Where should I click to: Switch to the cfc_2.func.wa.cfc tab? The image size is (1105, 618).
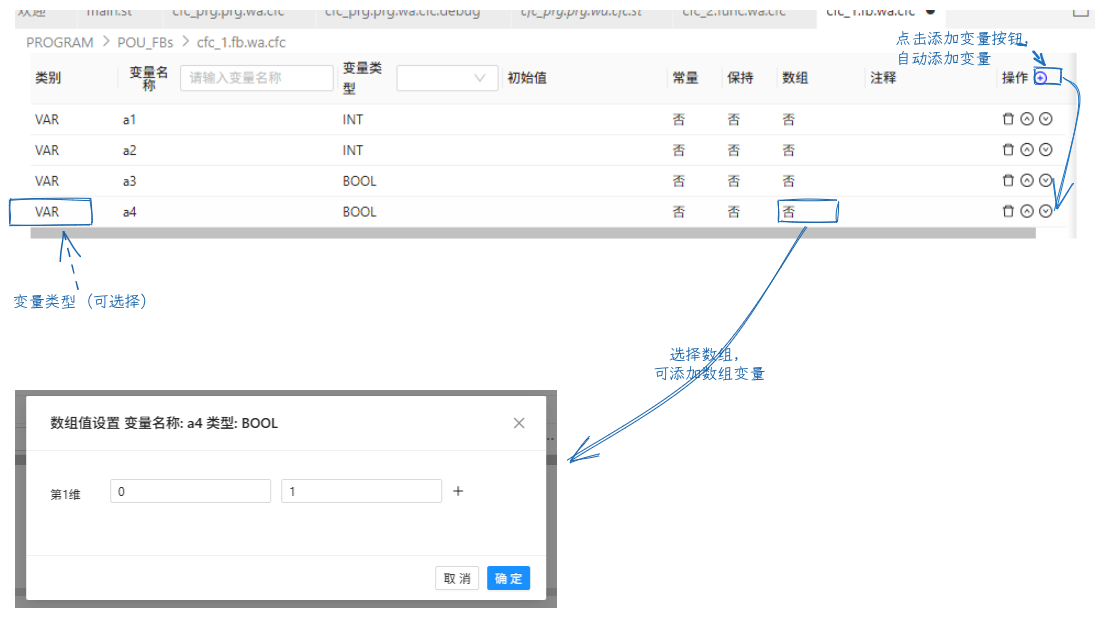pyautogui.click(x=734, y=13)
